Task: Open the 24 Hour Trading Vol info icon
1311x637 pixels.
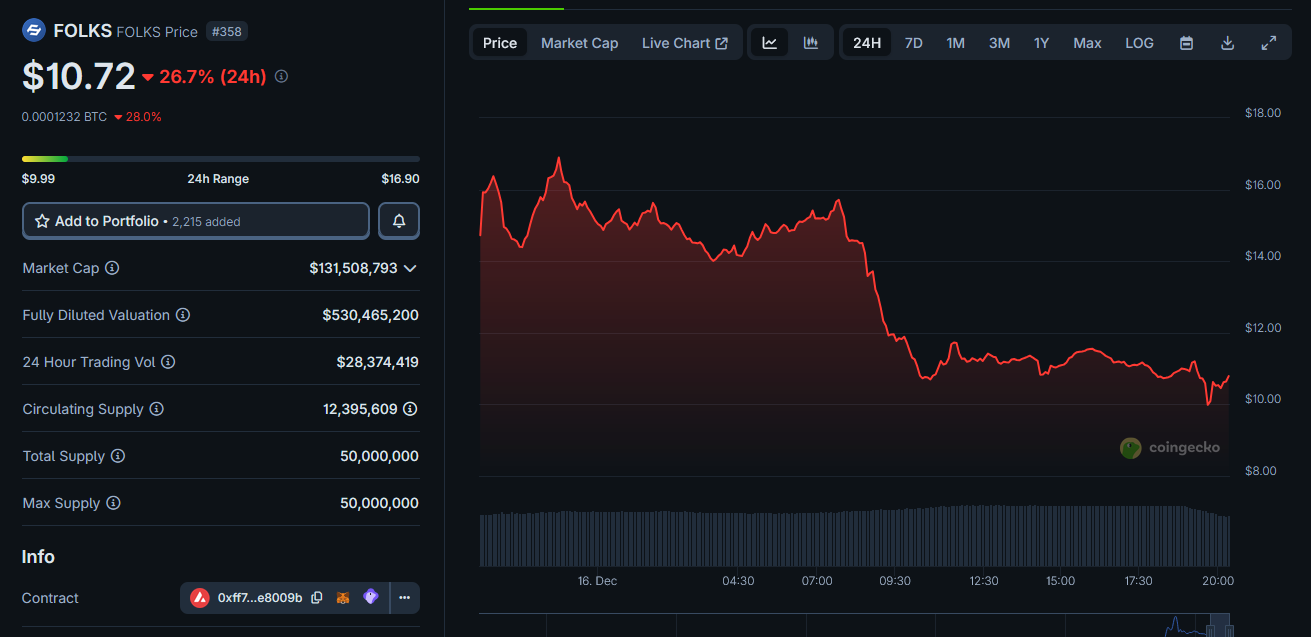Action: click(x=168, y=362)
